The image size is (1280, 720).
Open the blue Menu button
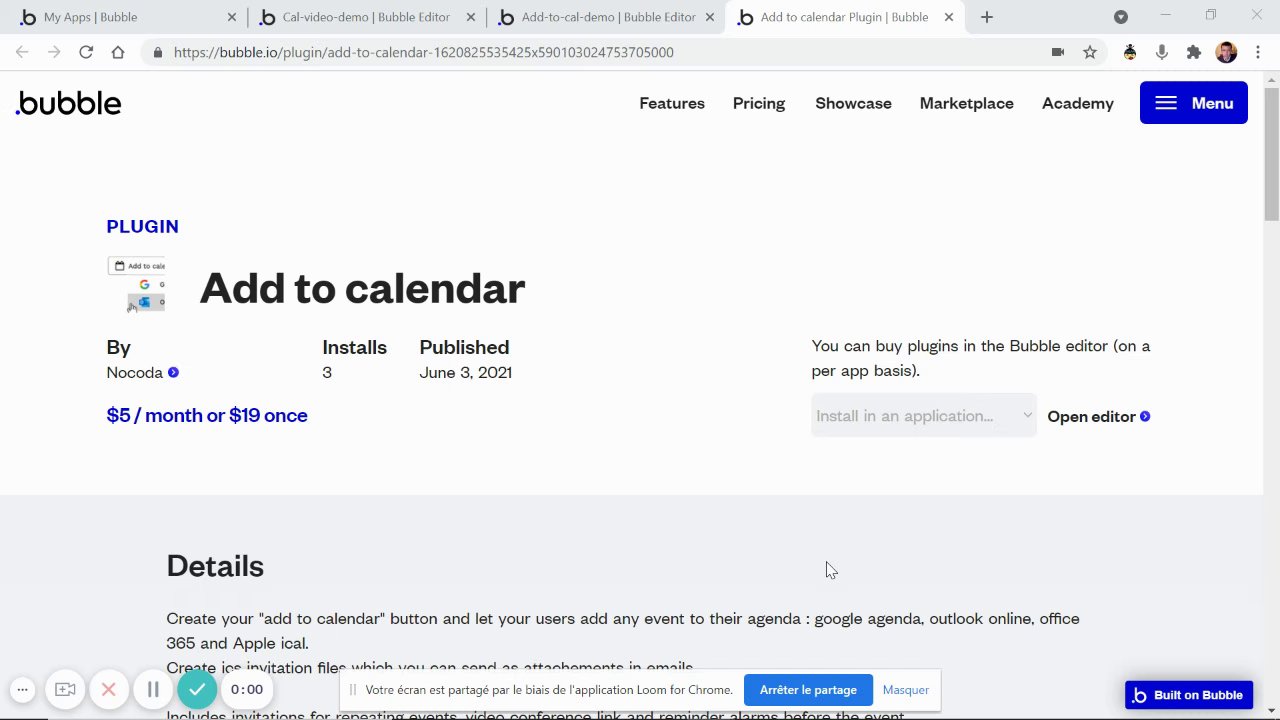(1193, 103)
